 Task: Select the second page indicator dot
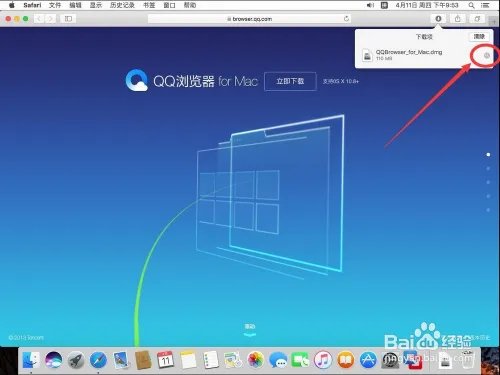coord(488,169)
